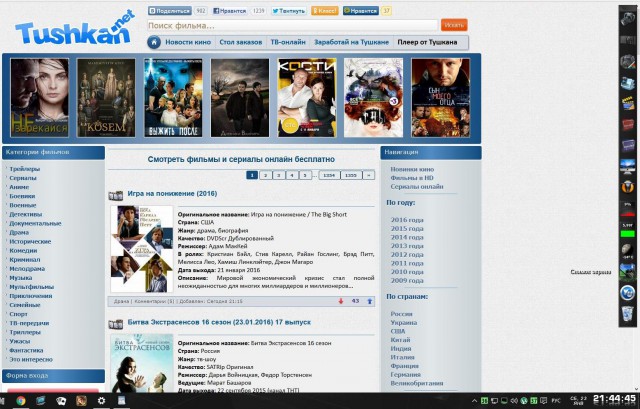This screenshot has height=409, width=640.
Task: Open the Кости poster in the carousel
Action: [307, 98]
